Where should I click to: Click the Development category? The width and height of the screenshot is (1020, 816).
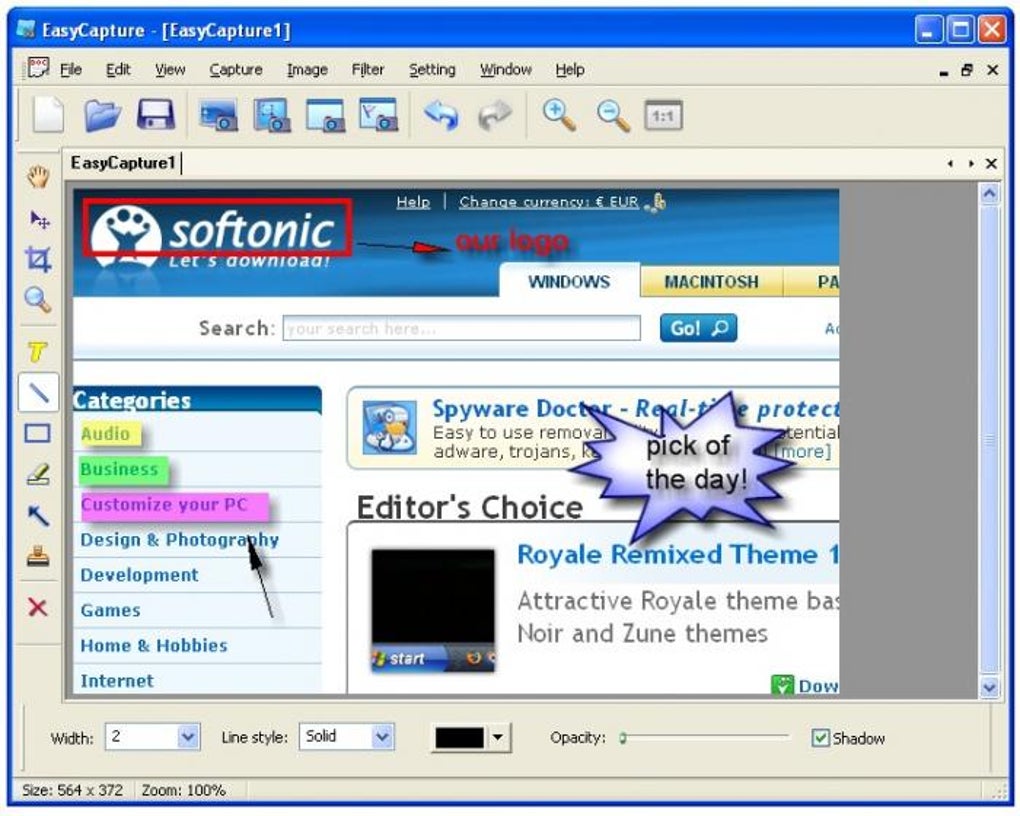tap(139, 575)
